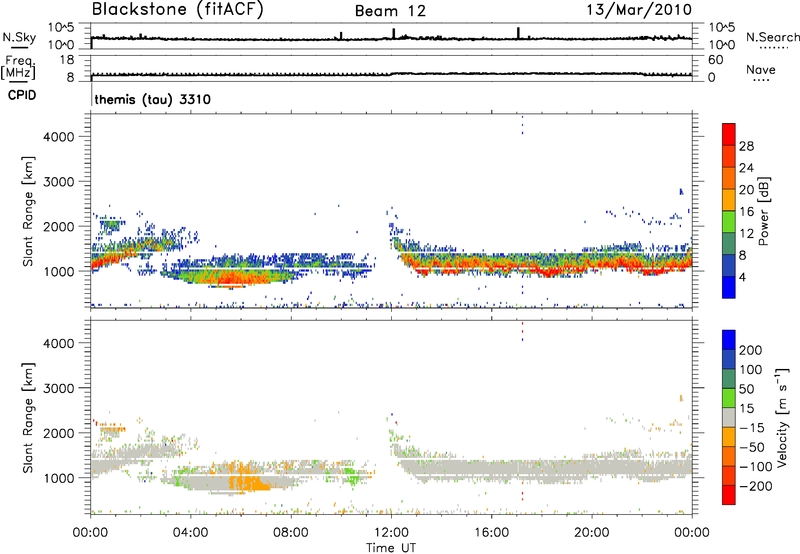Click the "Time UT" axis title
The image size is (800, 554).
click(391, 548)
